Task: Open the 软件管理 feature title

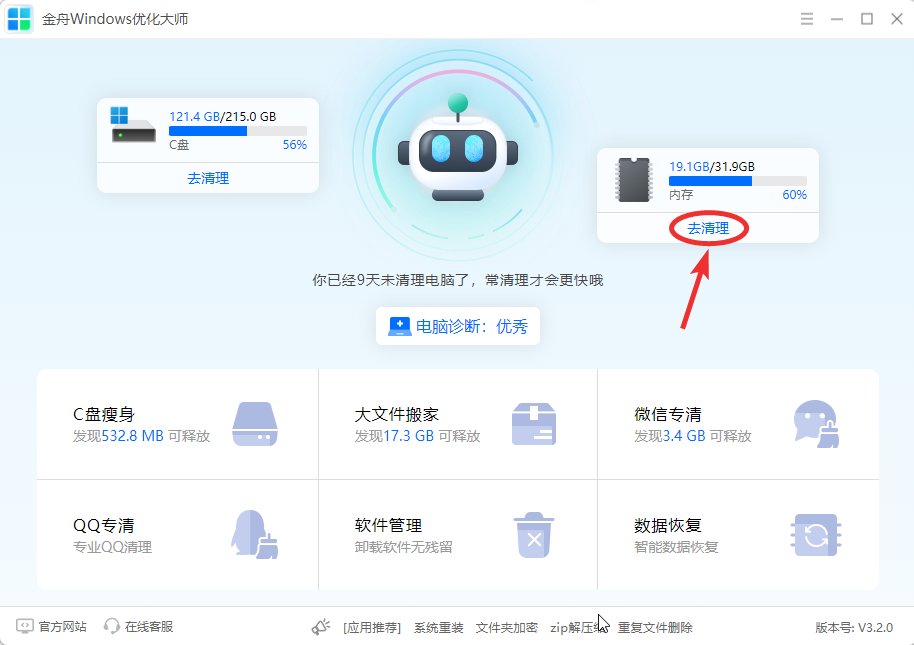Action: point(388,525)
